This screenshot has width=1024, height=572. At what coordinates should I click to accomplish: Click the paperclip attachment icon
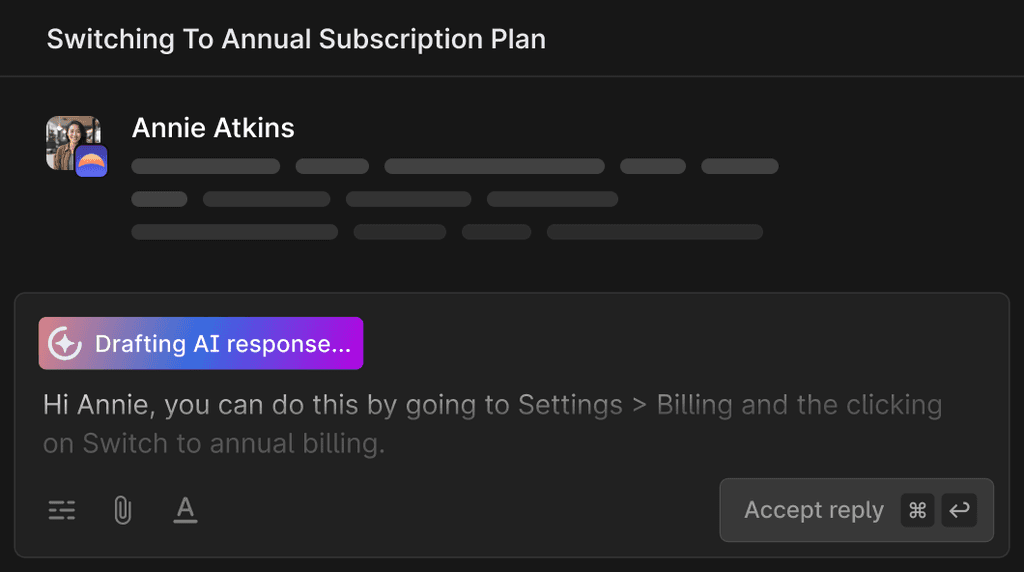[x=123, y=510]
